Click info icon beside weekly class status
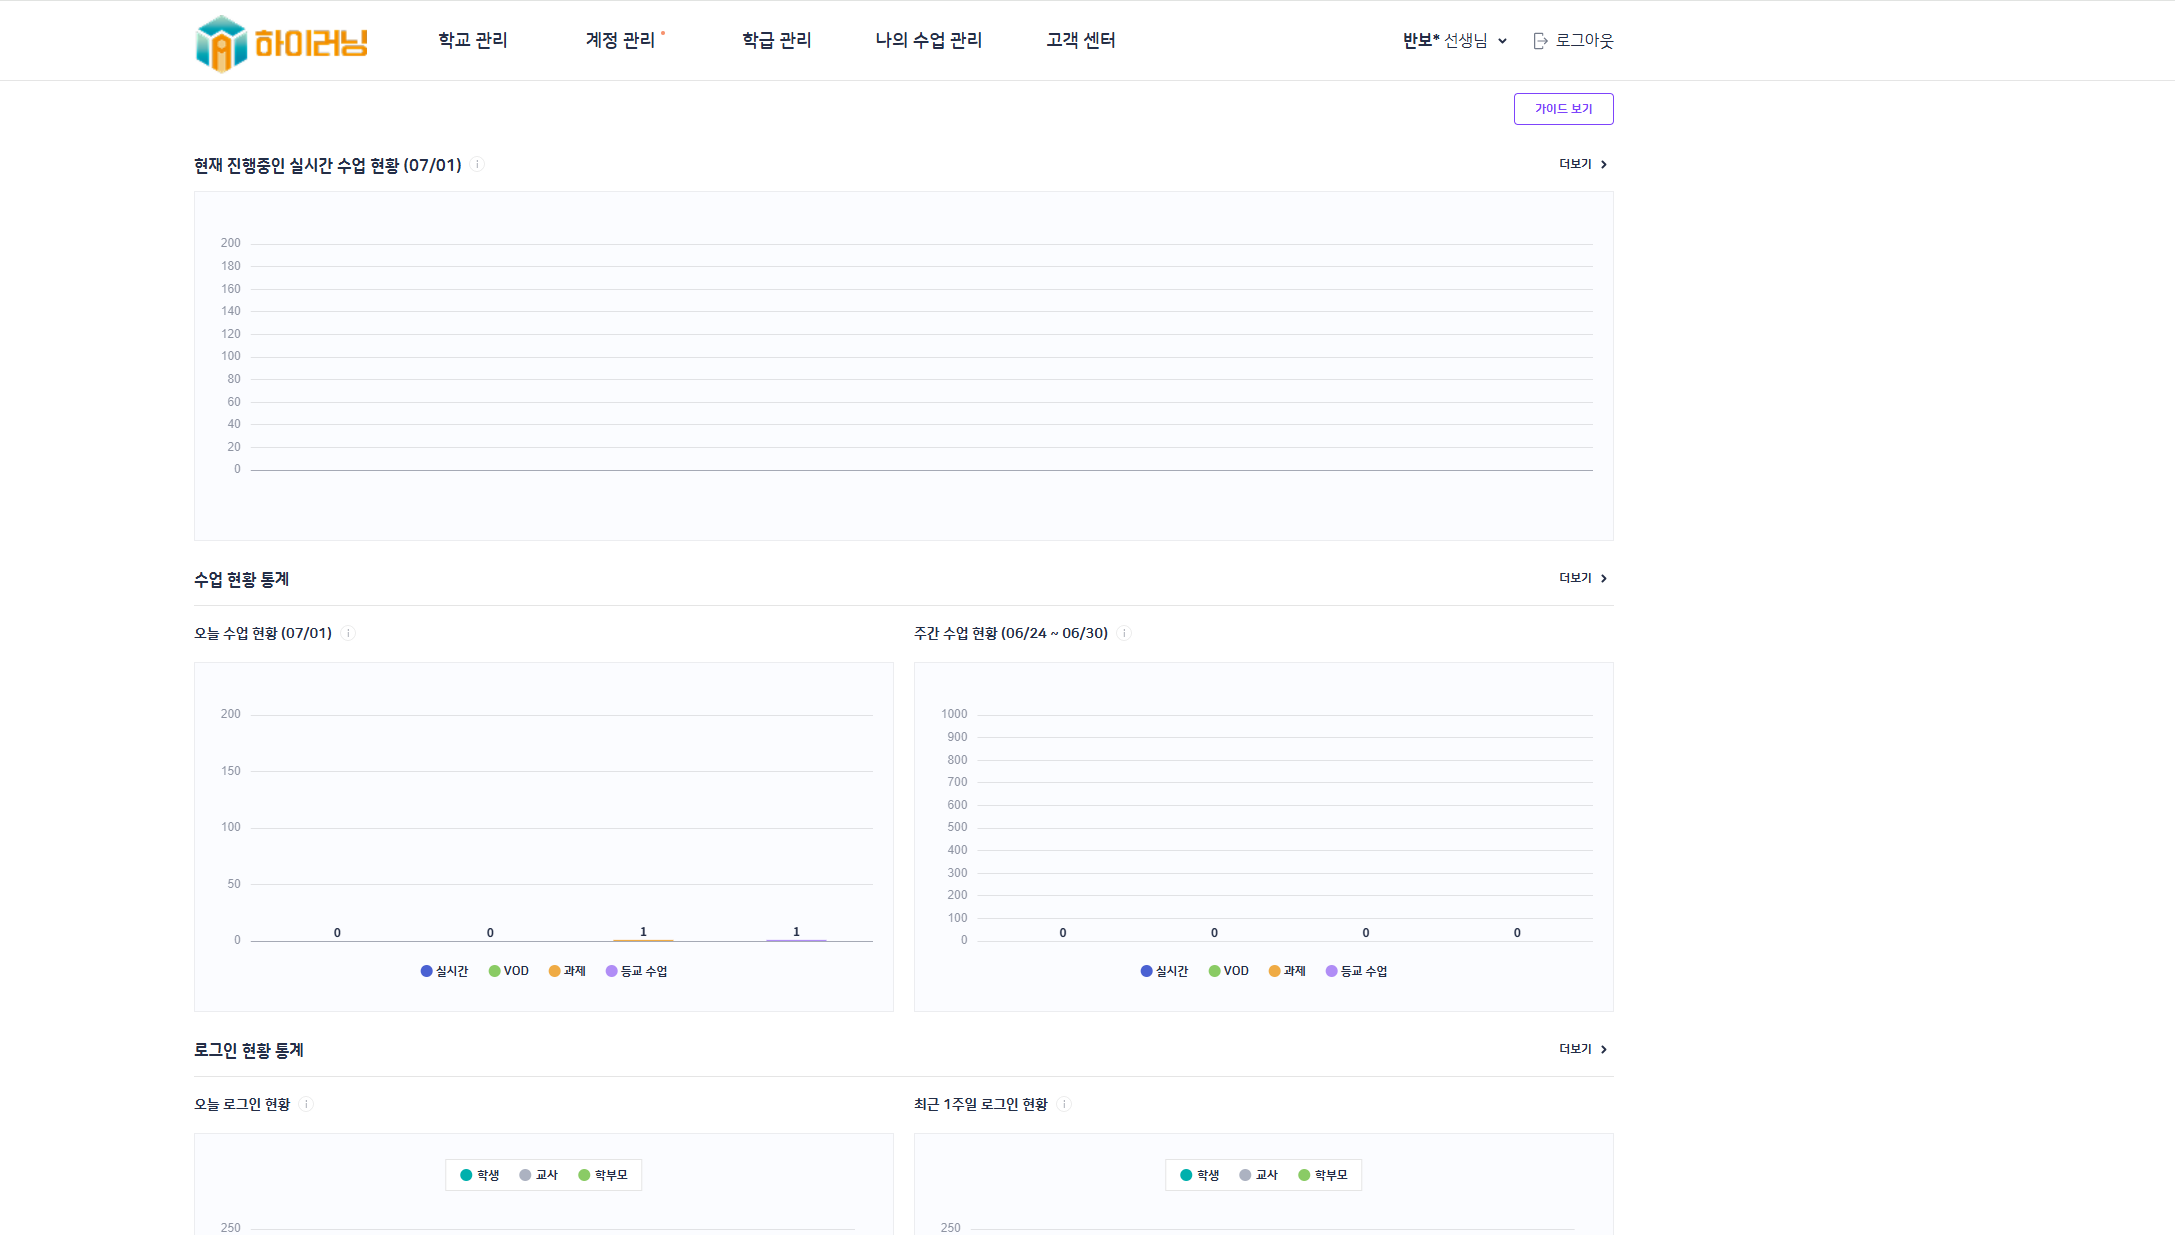Screen dimensions: 2175x1235 (x=1124, y=633)
